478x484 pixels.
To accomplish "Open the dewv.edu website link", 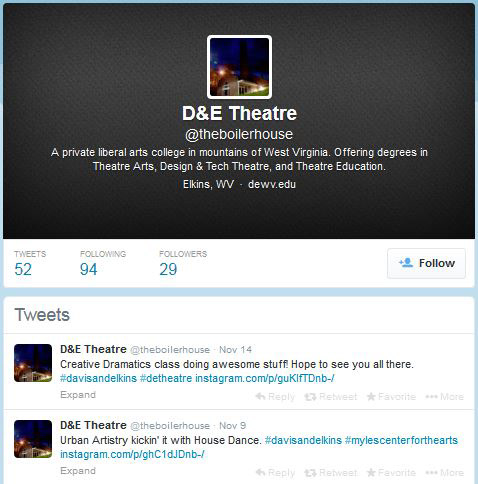I will [x=272, y=184].
